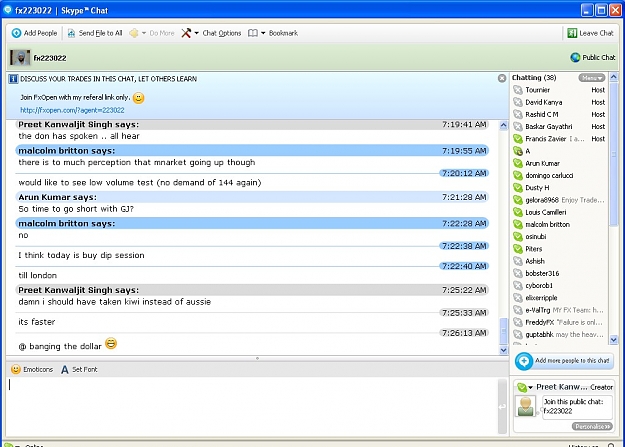Click Louis Camilleri status icon

[518, 212]
